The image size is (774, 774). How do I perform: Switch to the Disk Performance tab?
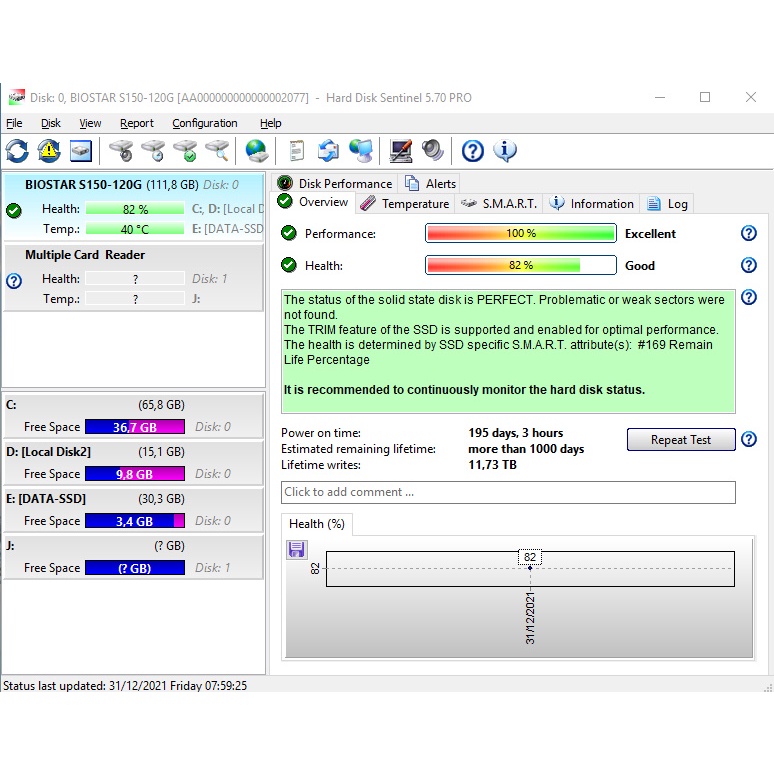coord(335,183)
